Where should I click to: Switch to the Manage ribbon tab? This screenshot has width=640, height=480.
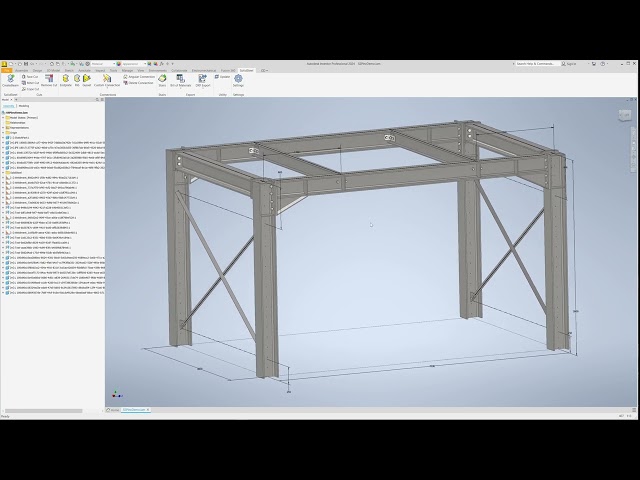tap(127, 71)
